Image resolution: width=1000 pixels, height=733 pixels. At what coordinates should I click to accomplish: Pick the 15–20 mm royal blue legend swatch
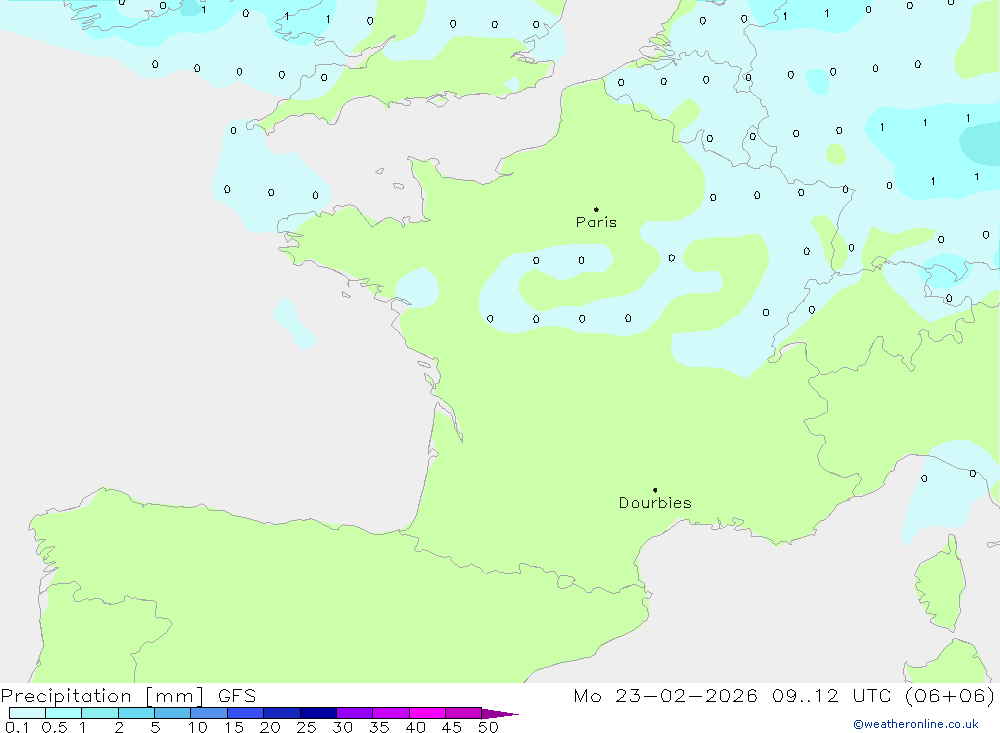pyautogui.click(x=246, y=713)
